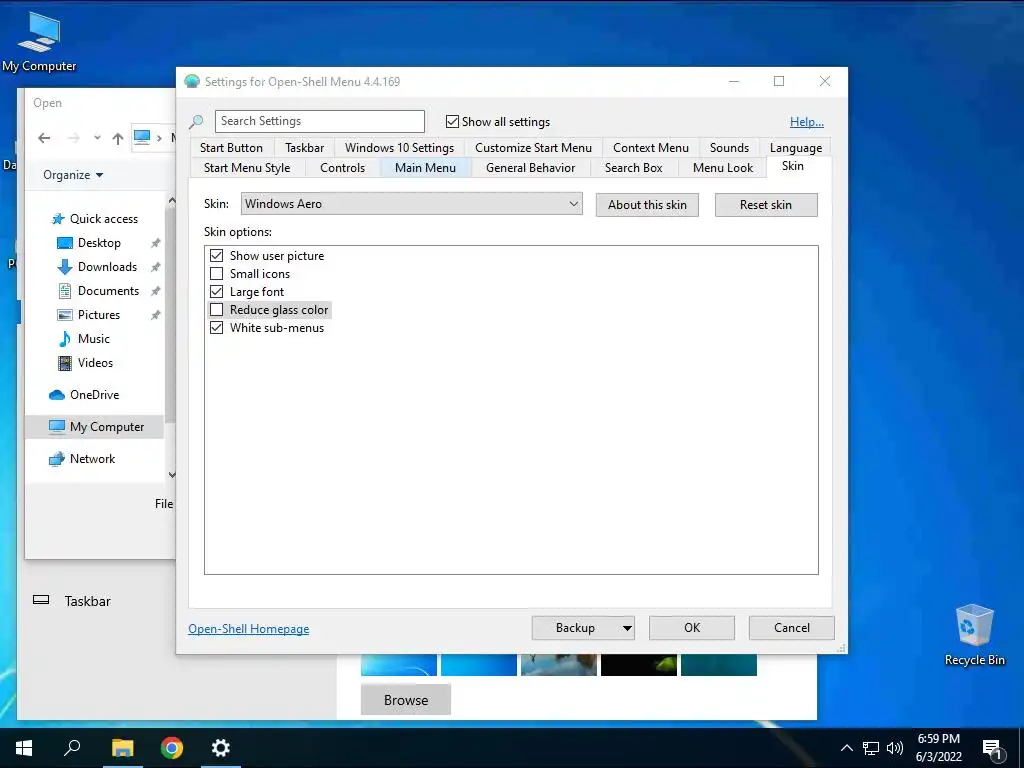Open the Organize dropdown menu
Viewport: 1024px width, 768px height.
coord(72,175)
